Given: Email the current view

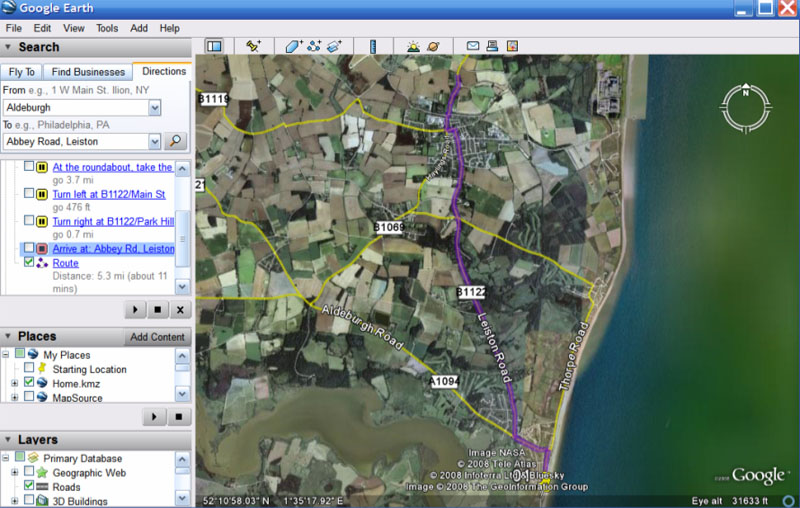Looking at the screenshot, I should [473, 46].
